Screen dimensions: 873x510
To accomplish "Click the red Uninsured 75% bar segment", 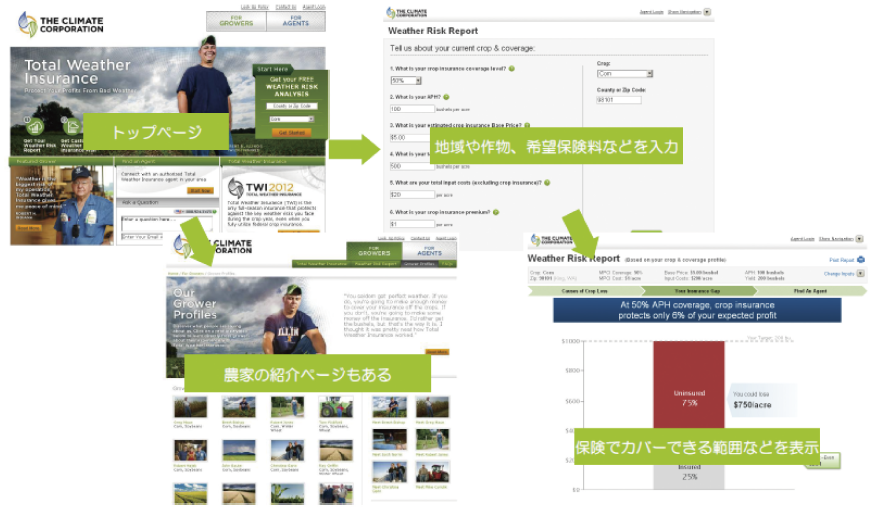I will (689, 384).
